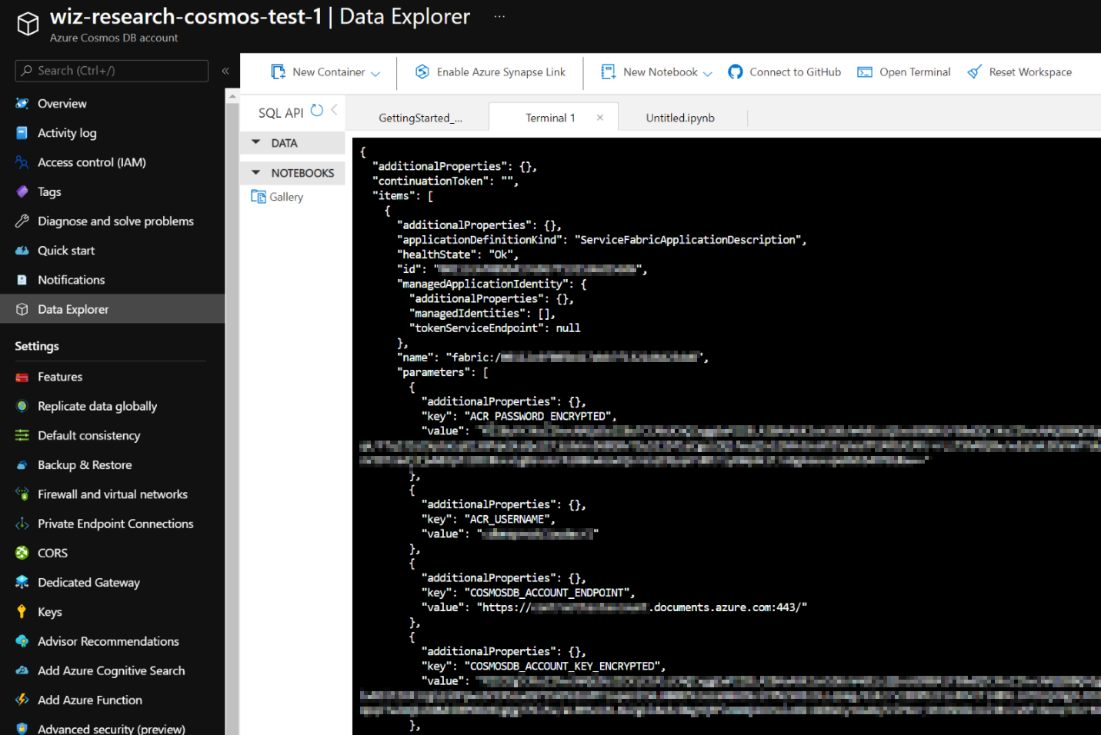Click the sidebar scrollbar up arrow
The image size is (1101, 735).
232,95
